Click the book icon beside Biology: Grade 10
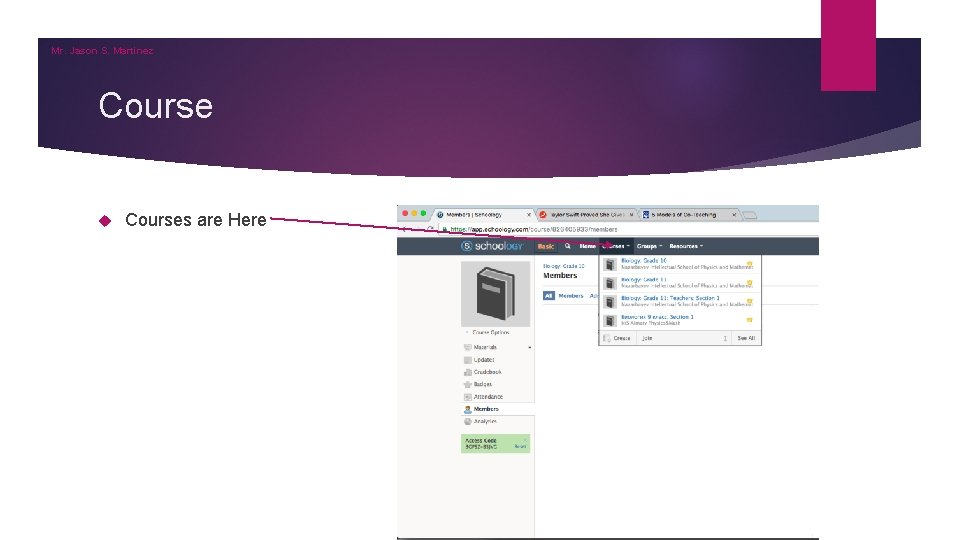Image resolution: width=960 pixels, height=540 pixels. (610, 264)
